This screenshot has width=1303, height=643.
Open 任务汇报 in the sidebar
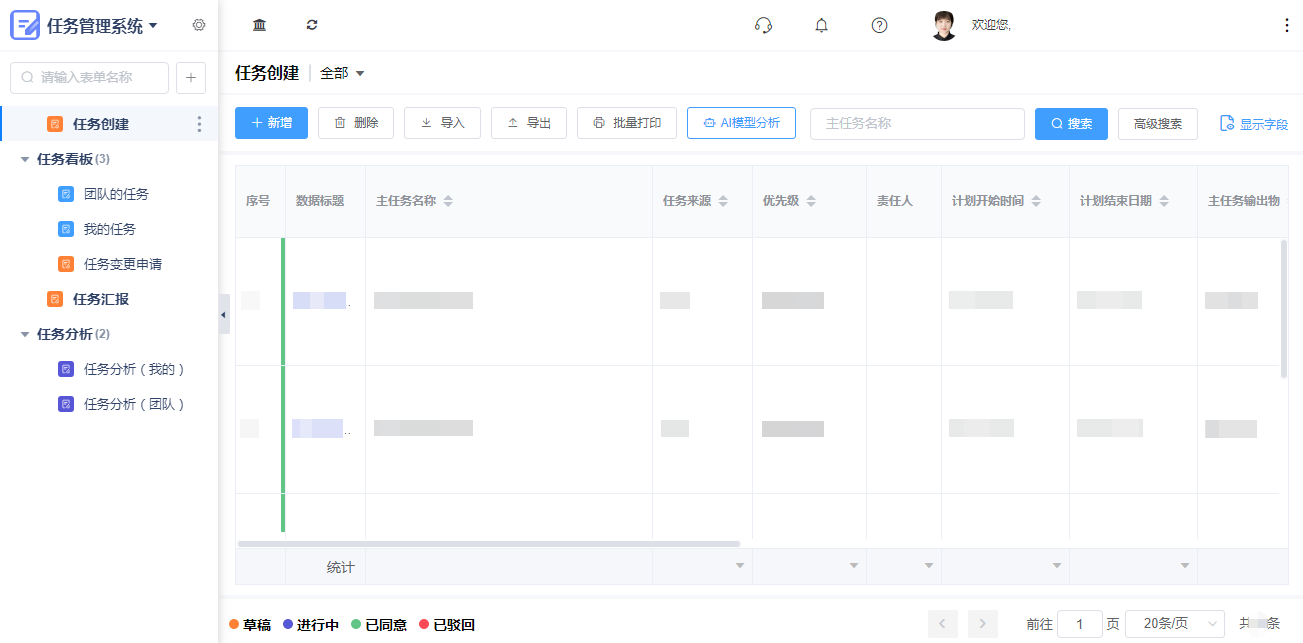click(101, 299)
